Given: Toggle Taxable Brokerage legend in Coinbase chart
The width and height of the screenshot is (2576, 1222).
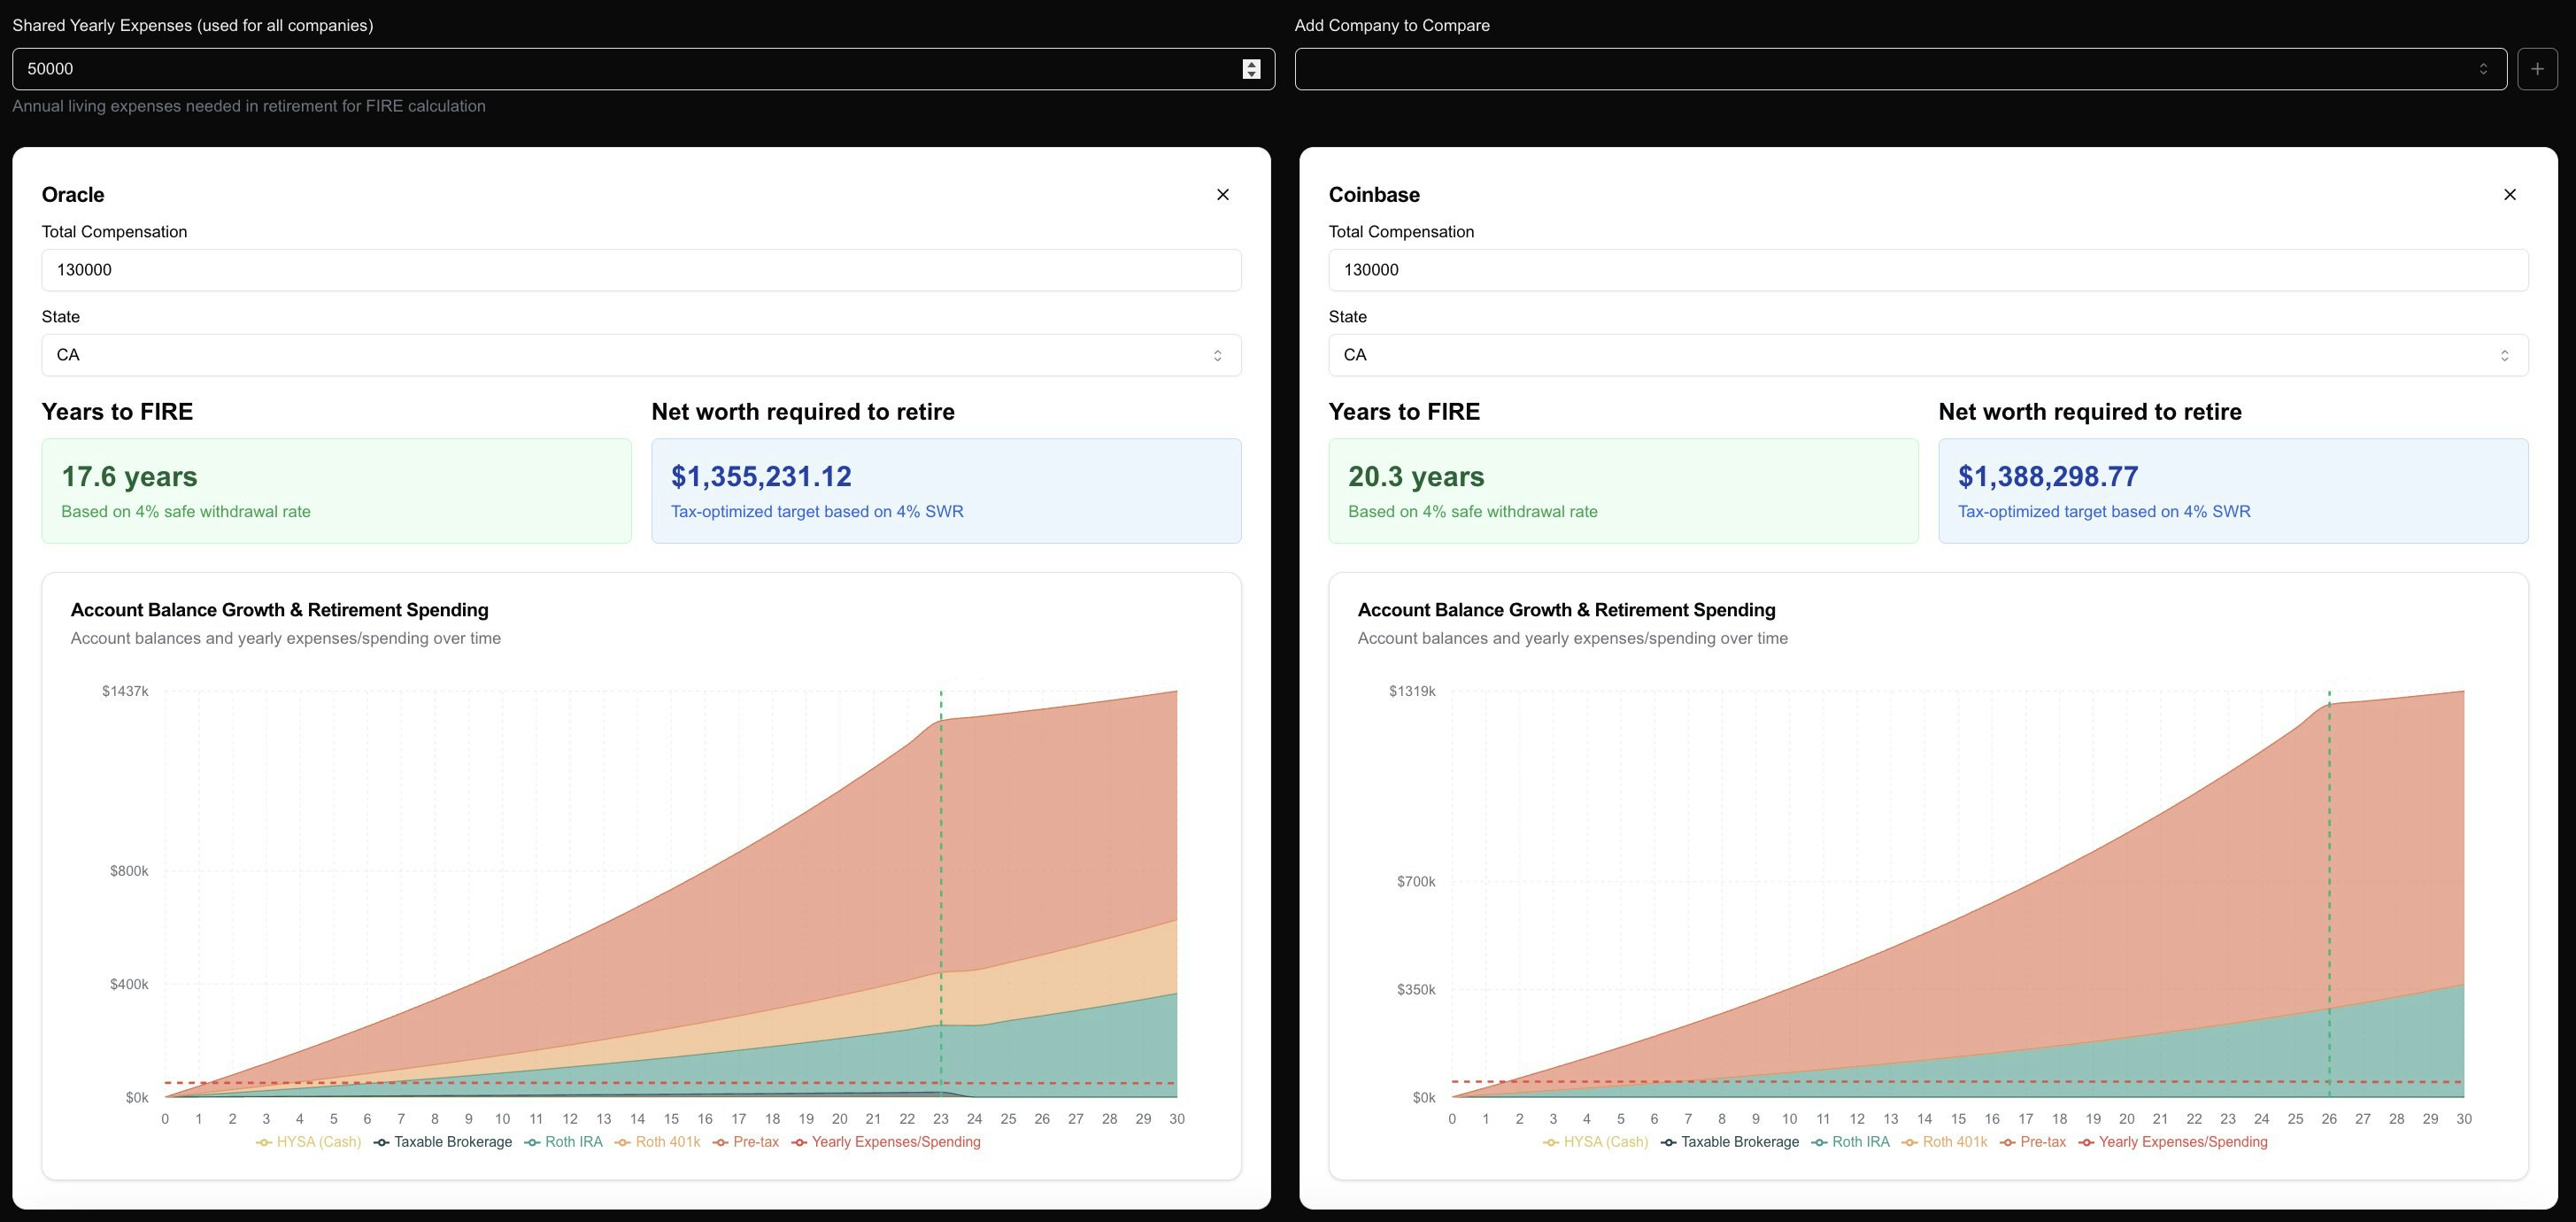Looking at the screenshot, I should coord(1729,1142).
